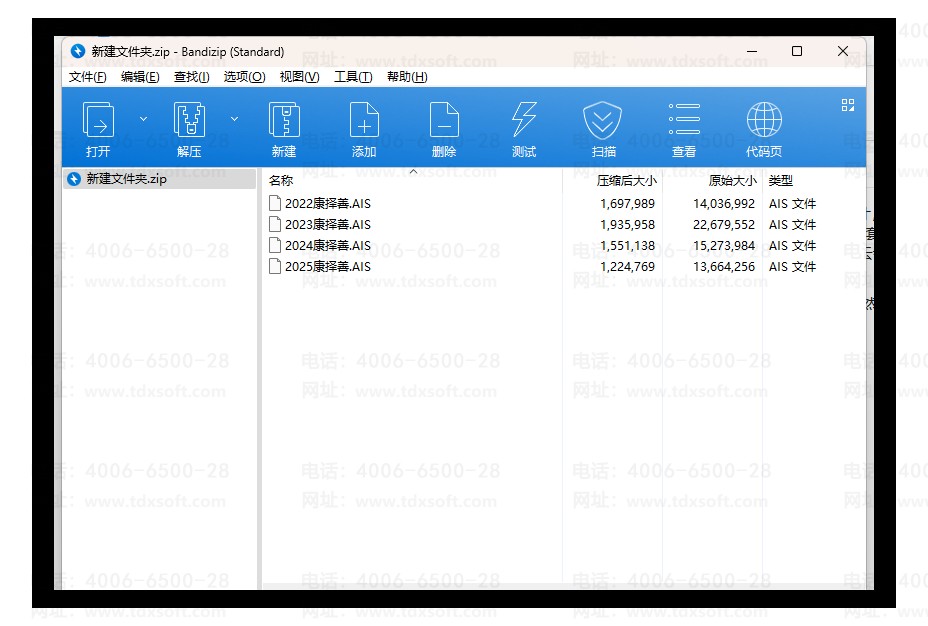Select the file 2023康择善.AIS
This screenshot has height=626, width=928.
coord(327,225)
